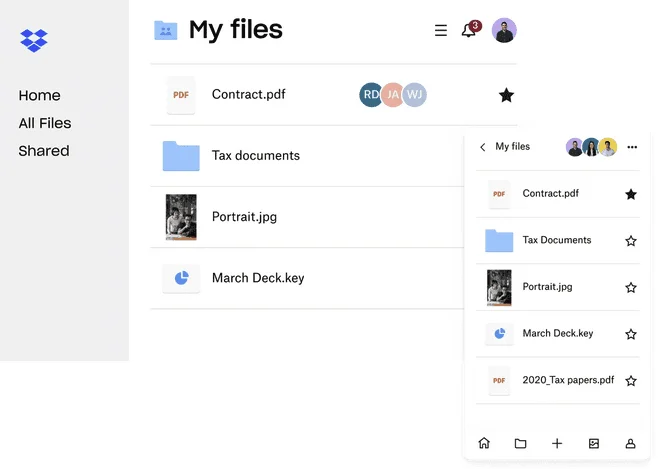662x469 pixels.
Task: Click the March Deck.key chart icon in main list
Action: click(x=181, y=278)
